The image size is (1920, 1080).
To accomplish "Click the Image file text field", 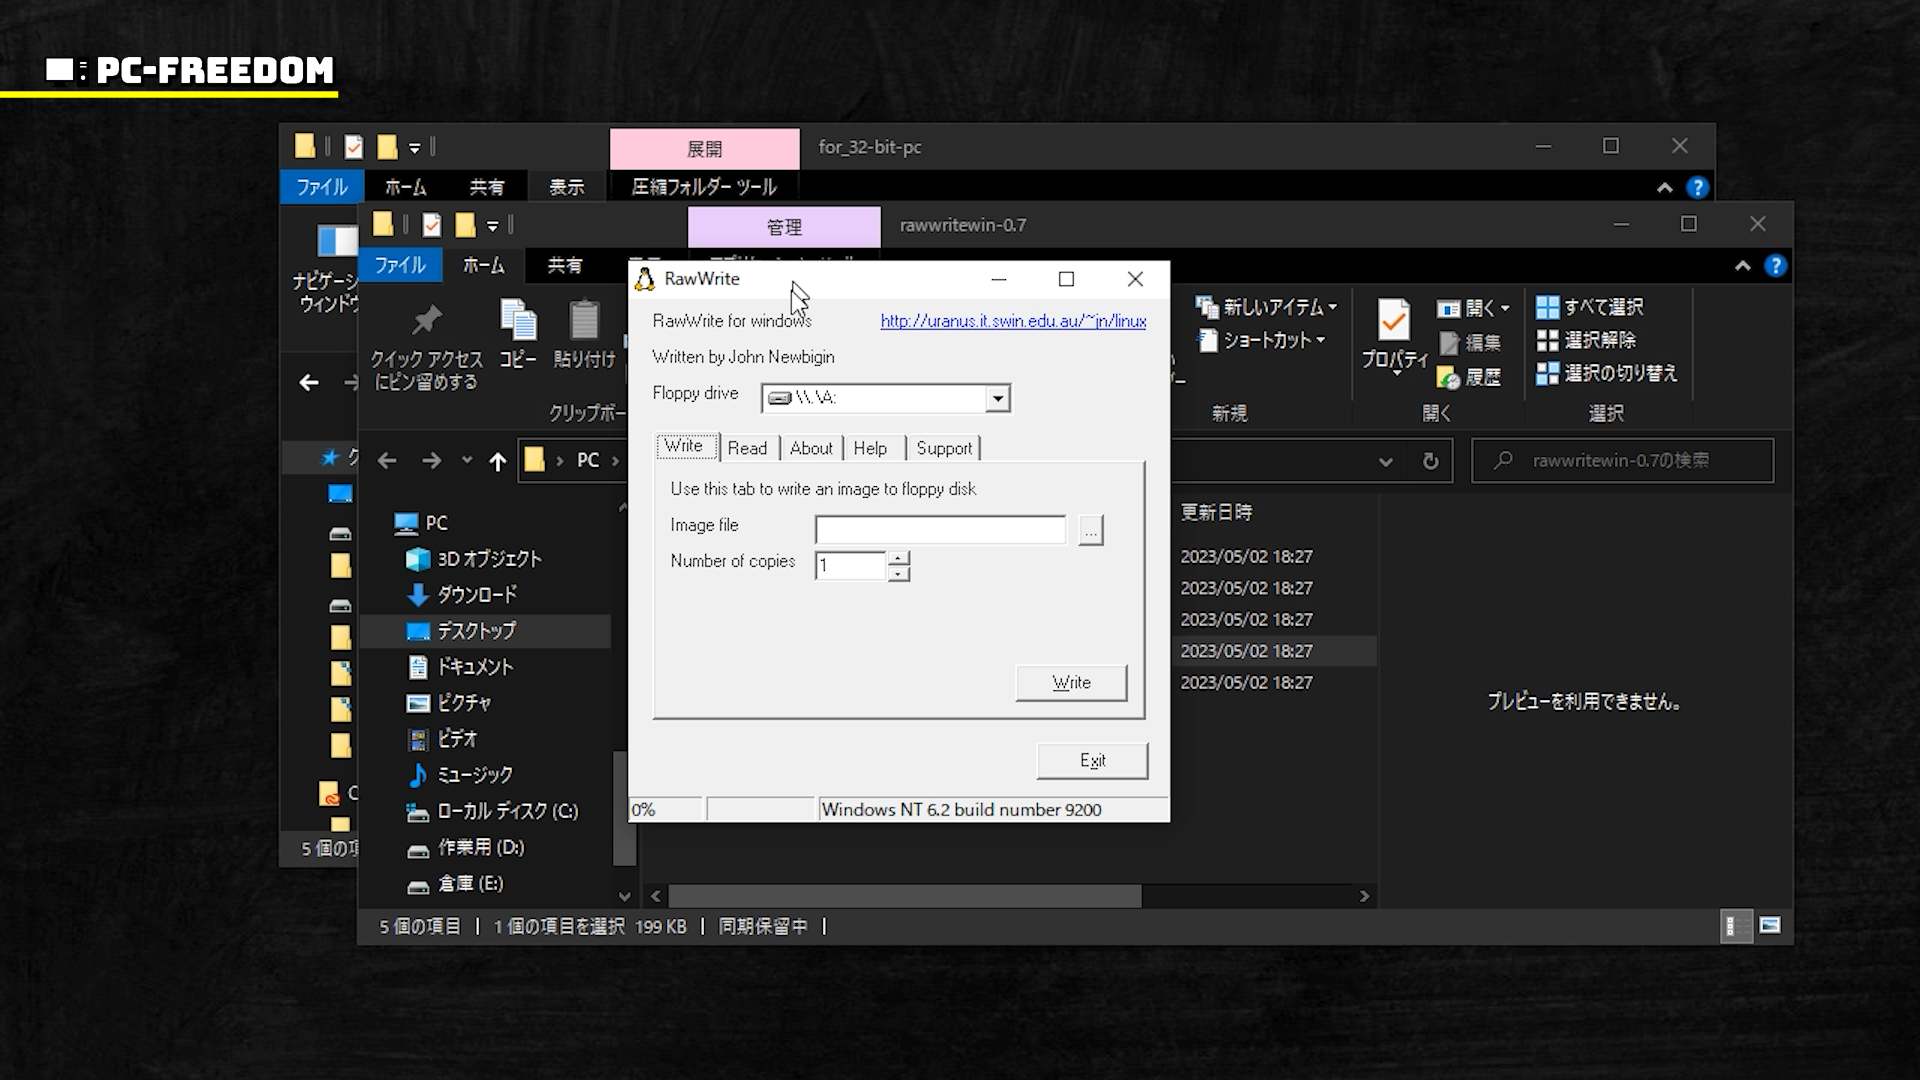I will click(940, 530).
